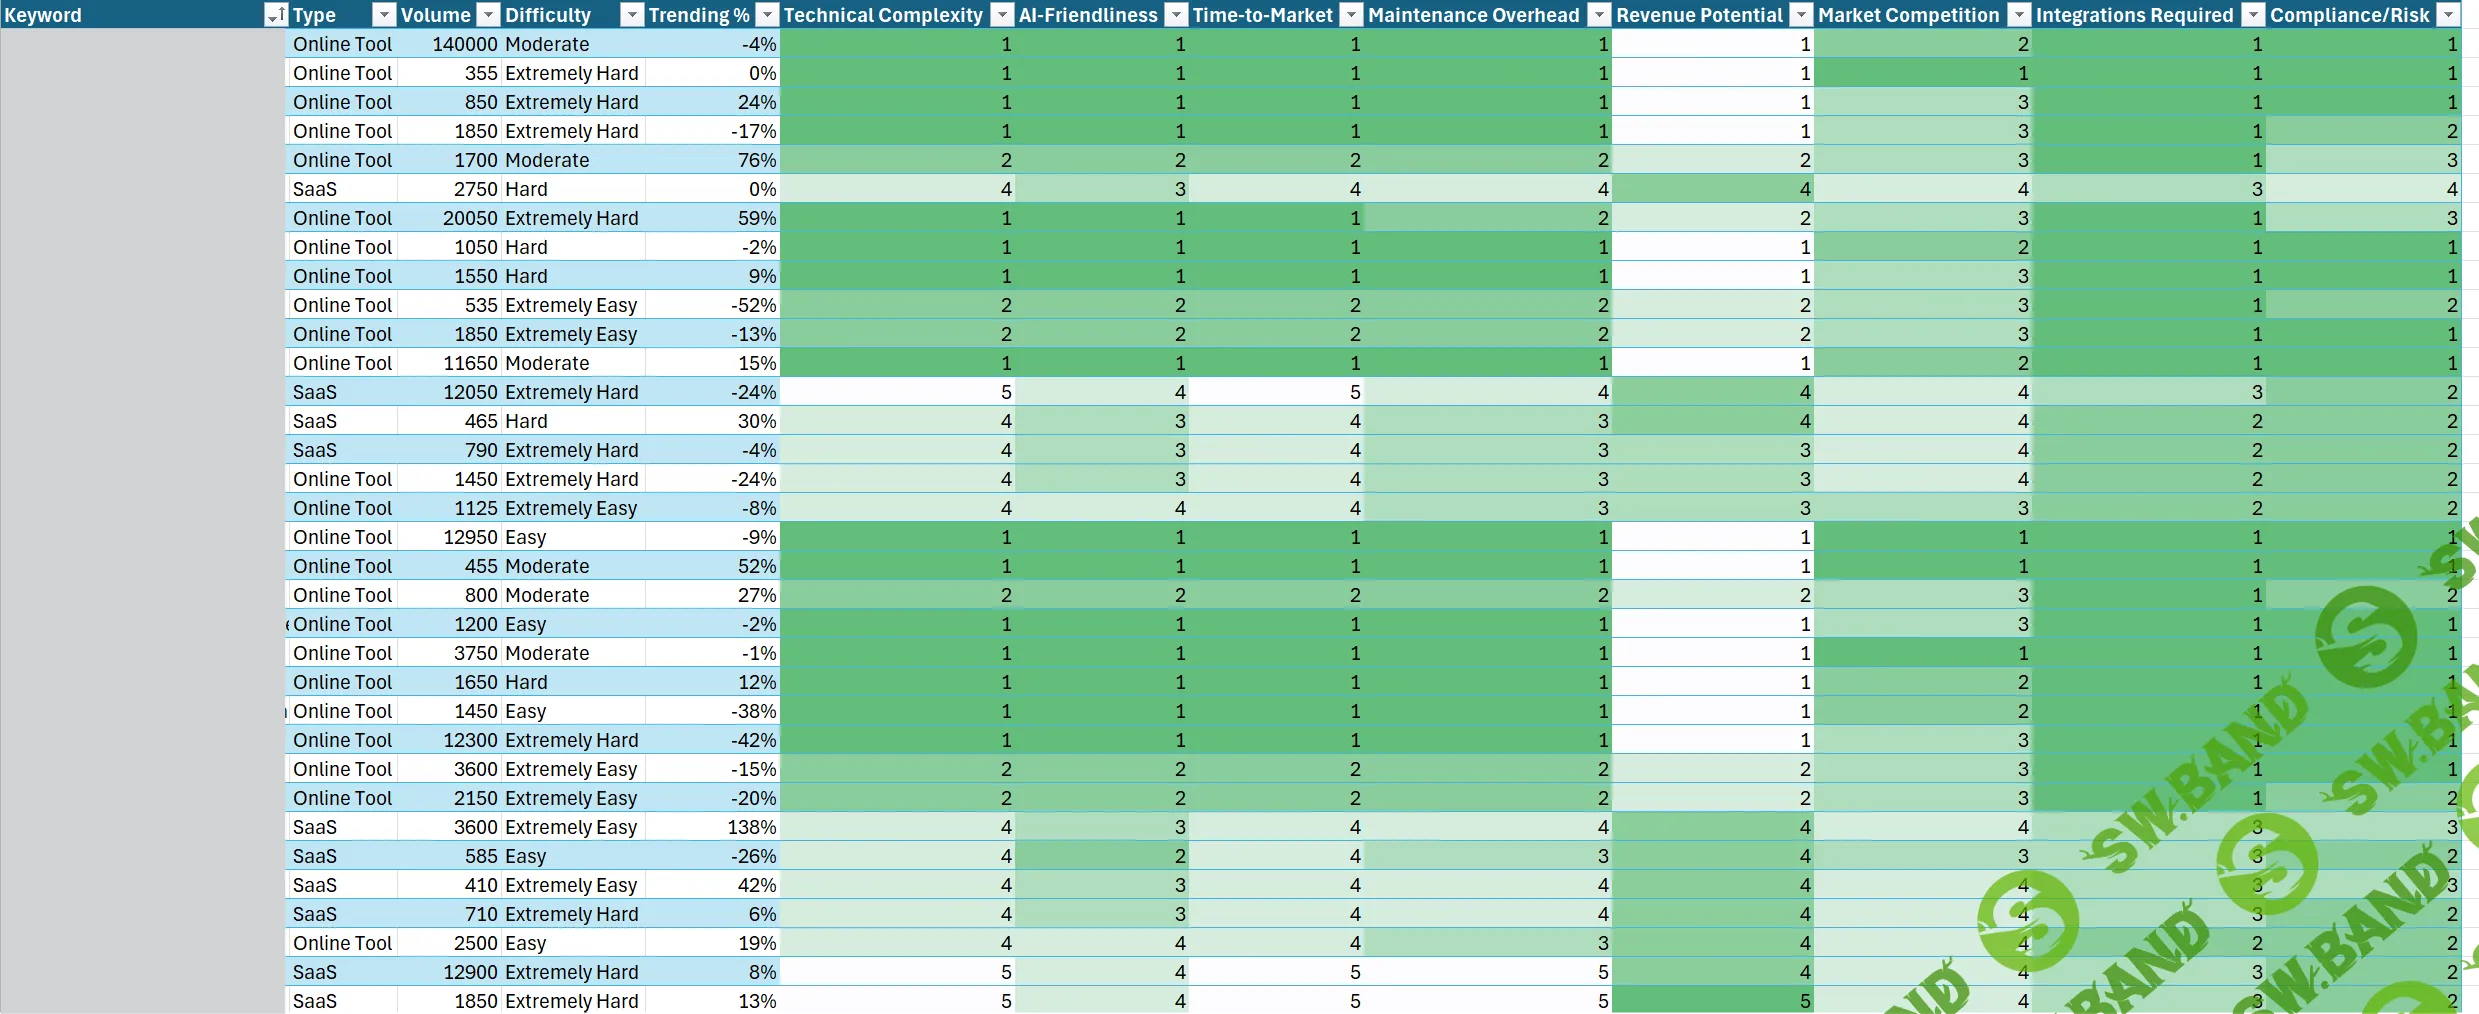Viewport: 2479px width, 1014px height.
Task: Click the -52% trending cell
Action: (713, 305)
